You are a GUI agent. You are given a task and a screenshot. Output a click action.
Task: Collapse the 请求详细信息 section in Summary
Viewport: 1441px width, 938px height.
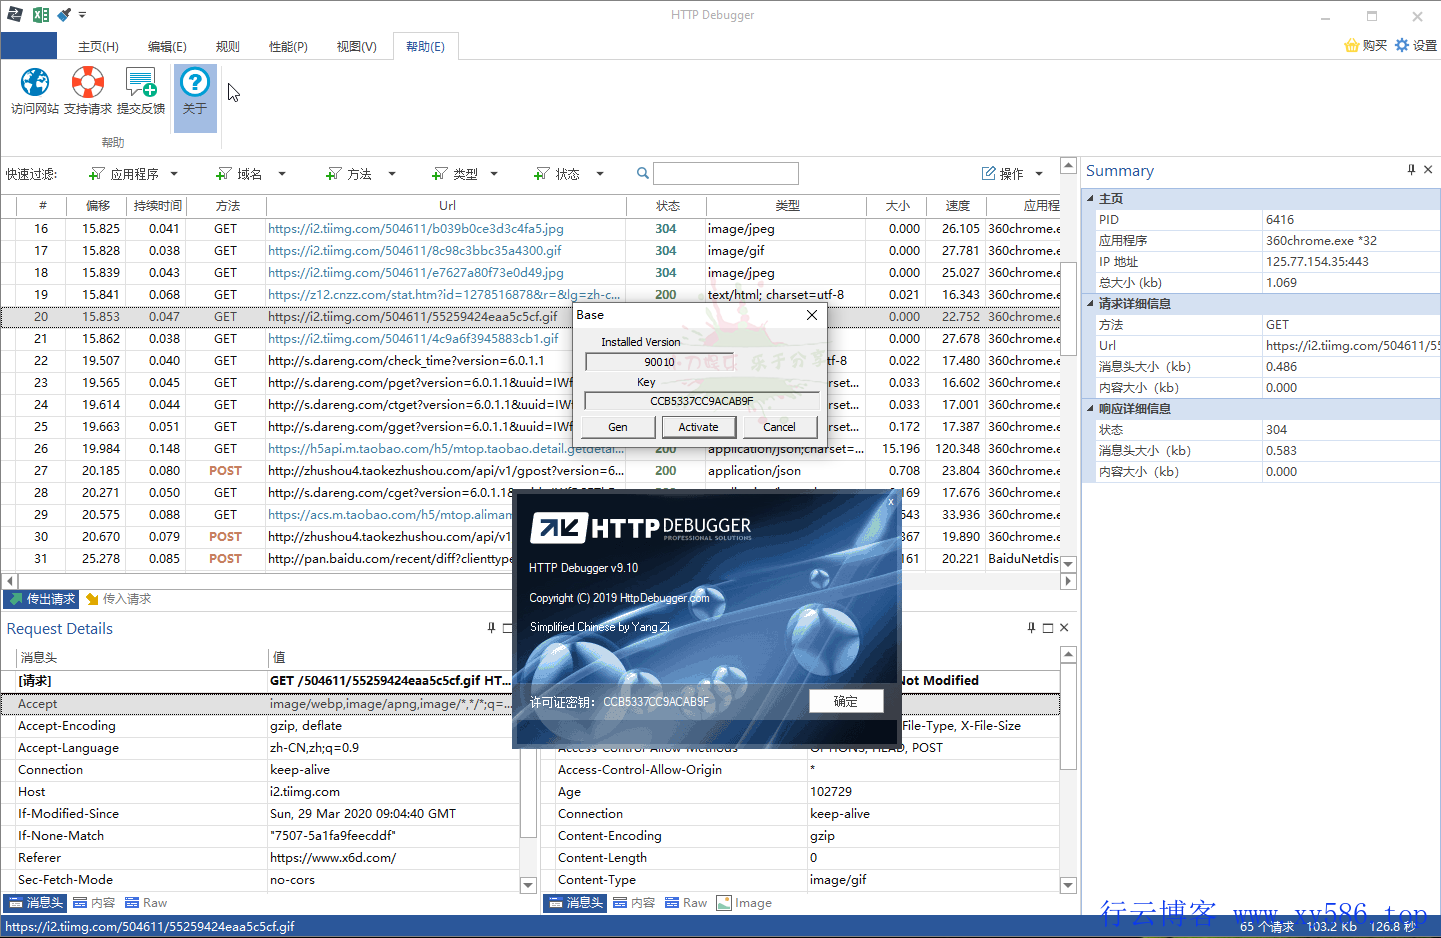pos(1089,303)
